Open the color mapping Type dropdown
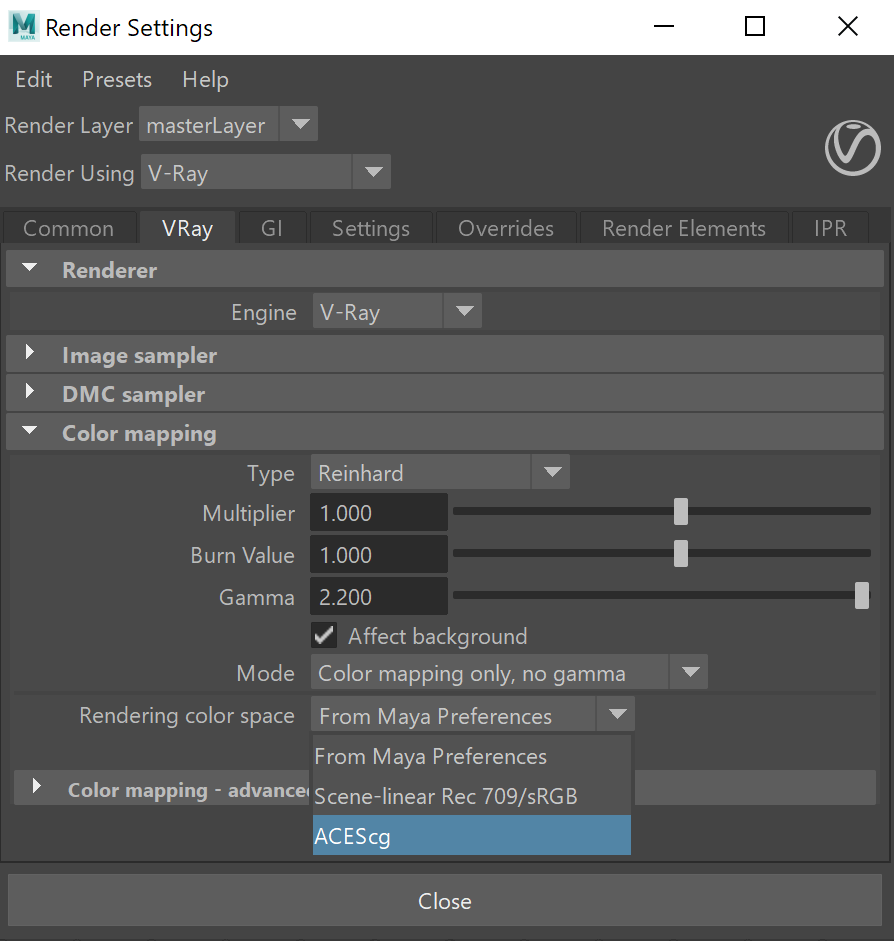The width and height of the screenshot is (894, 941). pyautogui.click(x=440, y=472)
